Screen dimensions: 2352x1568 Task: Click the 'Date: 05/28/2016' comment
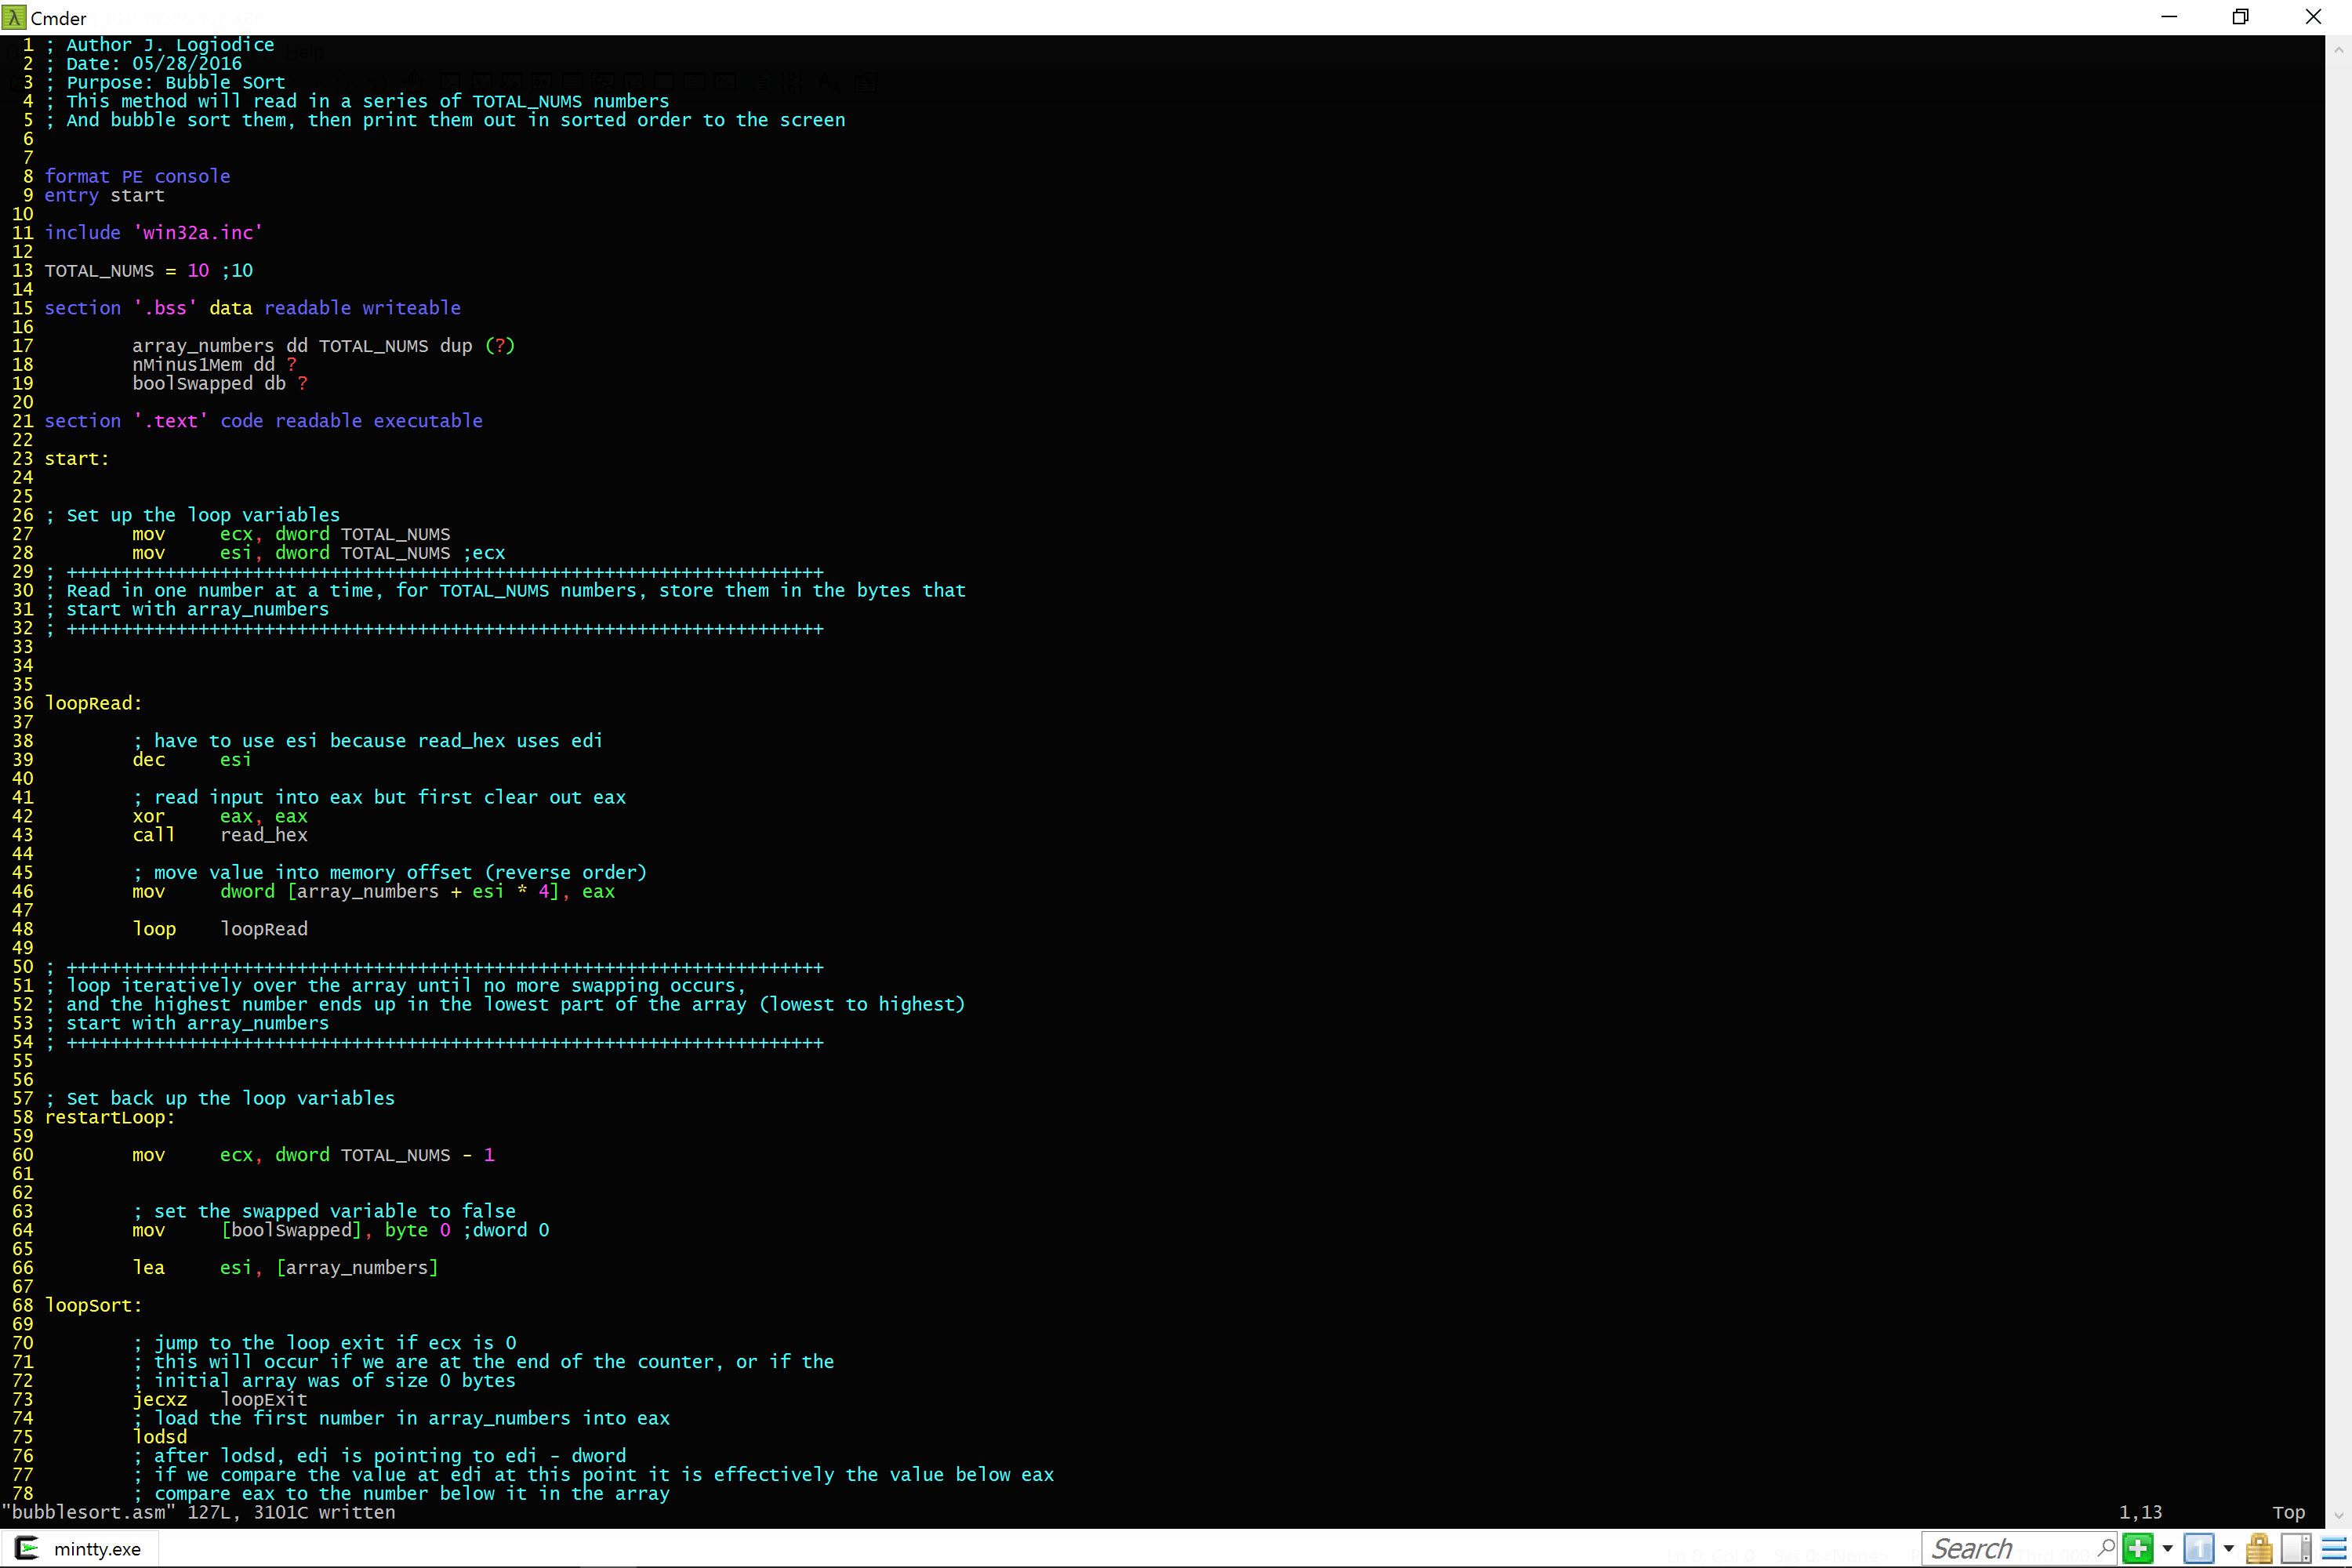tap(154, 63)
